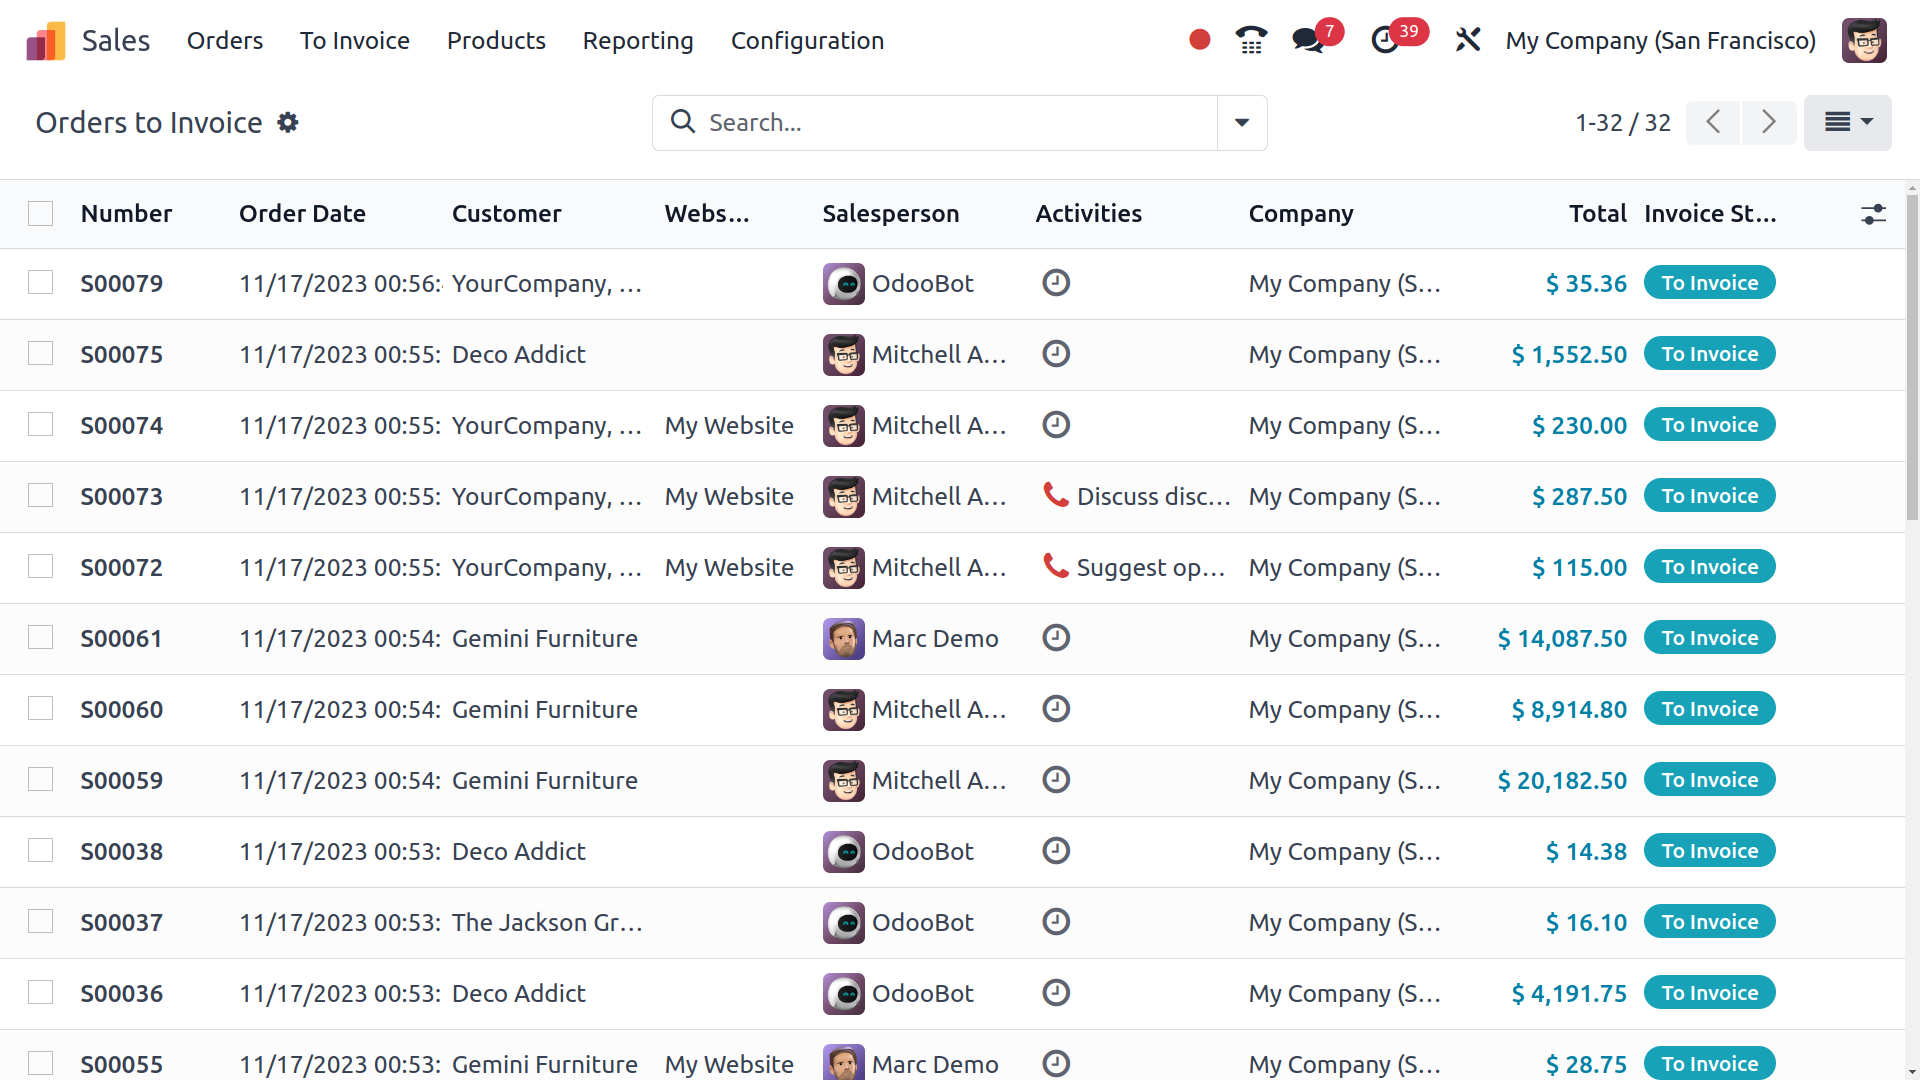Click the debug tools wrench icon
Viewport: 1920px width, 1080px height.
tap(1467, 40)
